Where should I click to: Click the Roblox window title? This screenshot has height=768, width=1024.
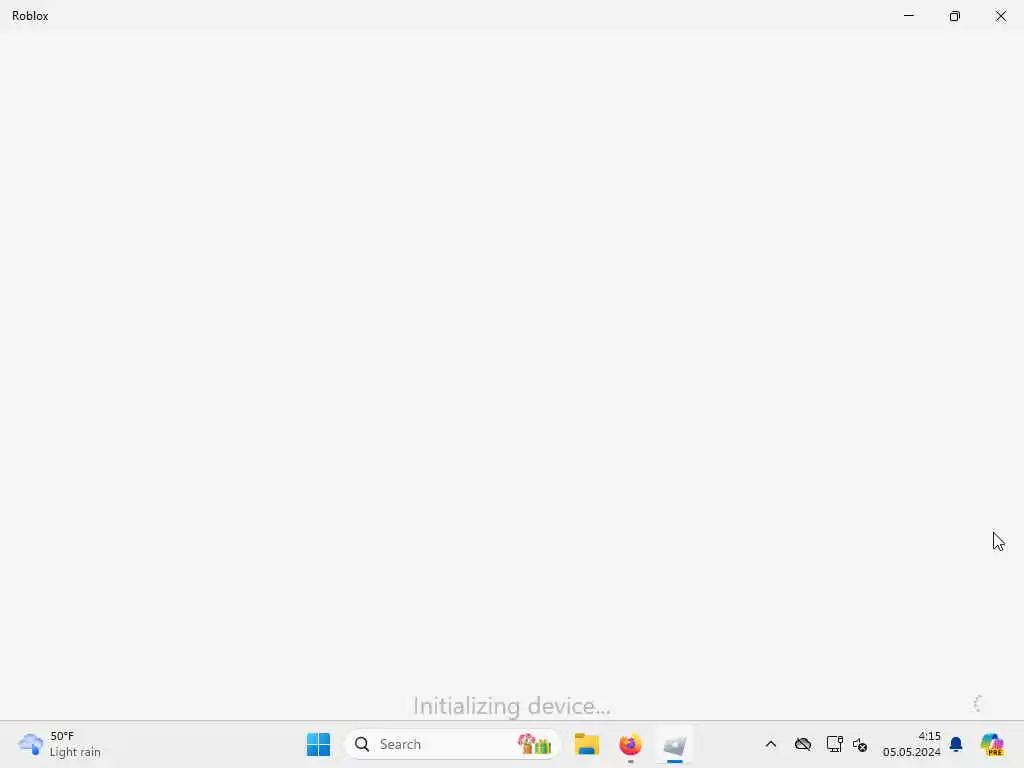click(x=30, y=16)
